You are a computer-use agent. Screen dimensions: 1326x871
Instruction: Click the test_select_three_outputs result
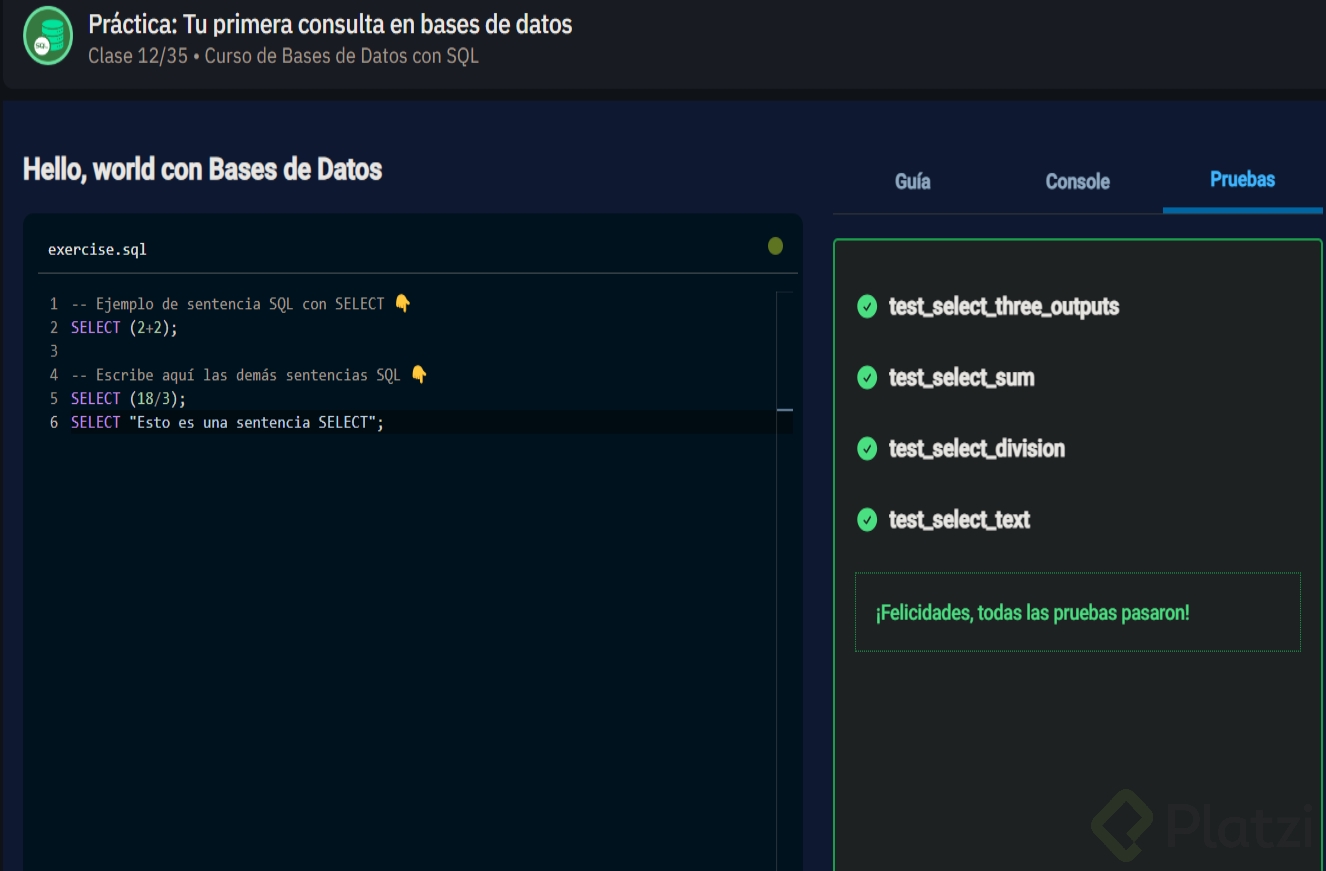point(1003,306)
